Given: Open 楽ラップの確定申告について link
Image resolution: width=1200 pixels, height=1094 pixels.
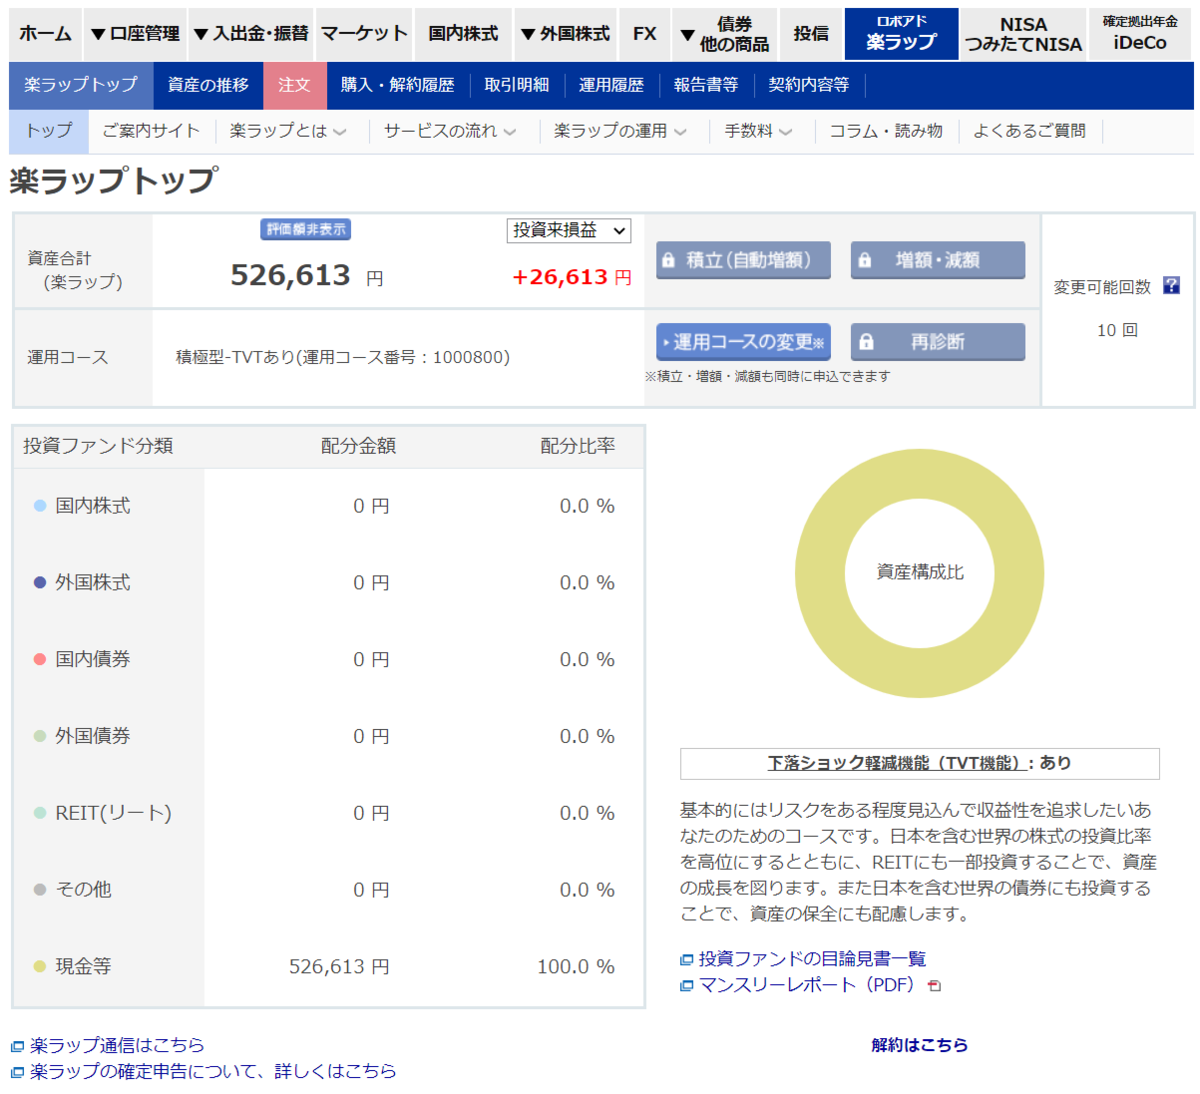Looking at the screenshot, I should [213, 1071].
